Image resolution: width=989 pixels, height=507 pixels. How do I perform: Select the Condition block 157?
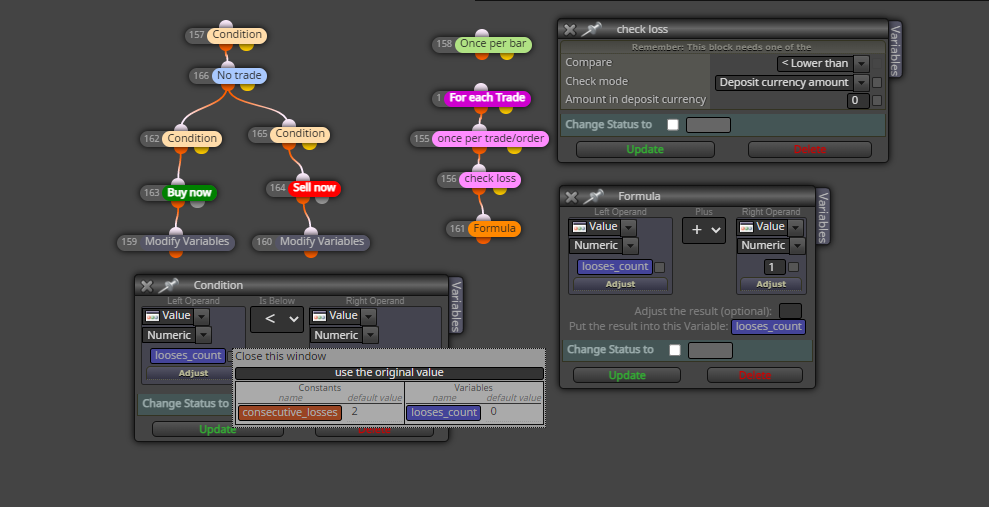[x=237, y=35]
